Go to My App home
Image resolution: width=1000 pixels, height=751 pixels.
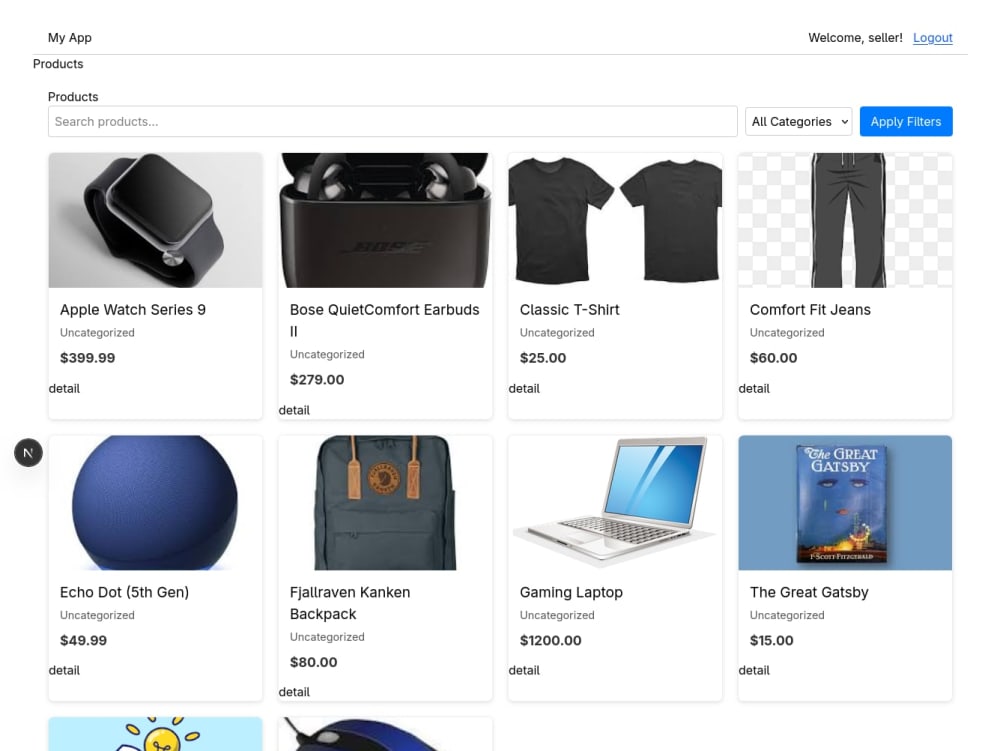70,38
